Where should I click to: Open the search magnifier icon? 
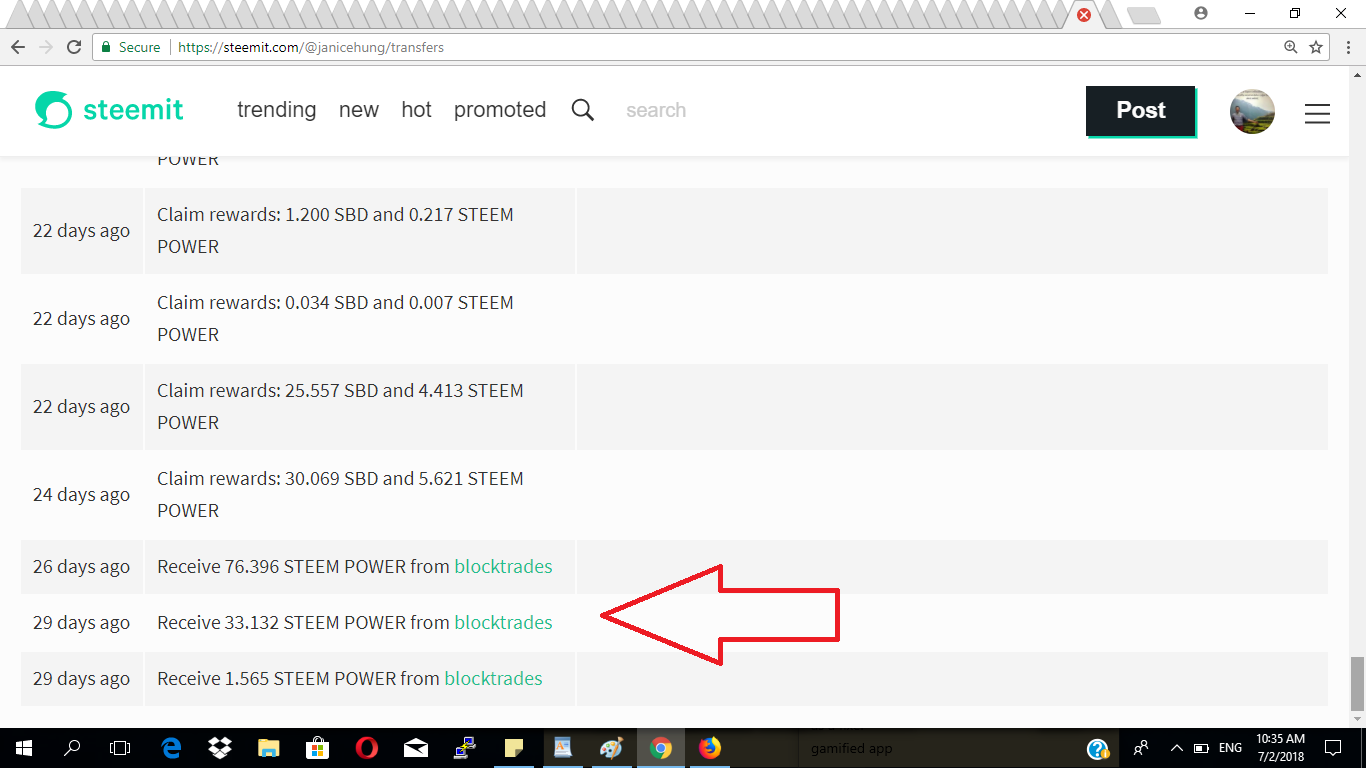click(x=583, y=110)
